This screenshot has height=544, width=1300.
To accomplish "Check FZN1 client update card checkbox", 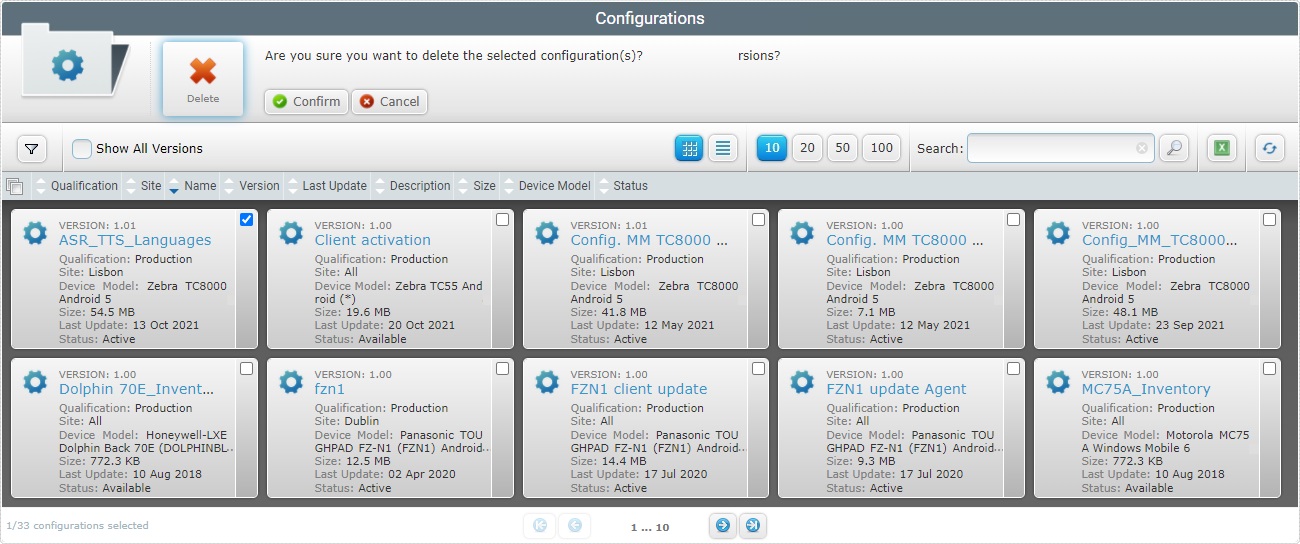I will point(758,369).
